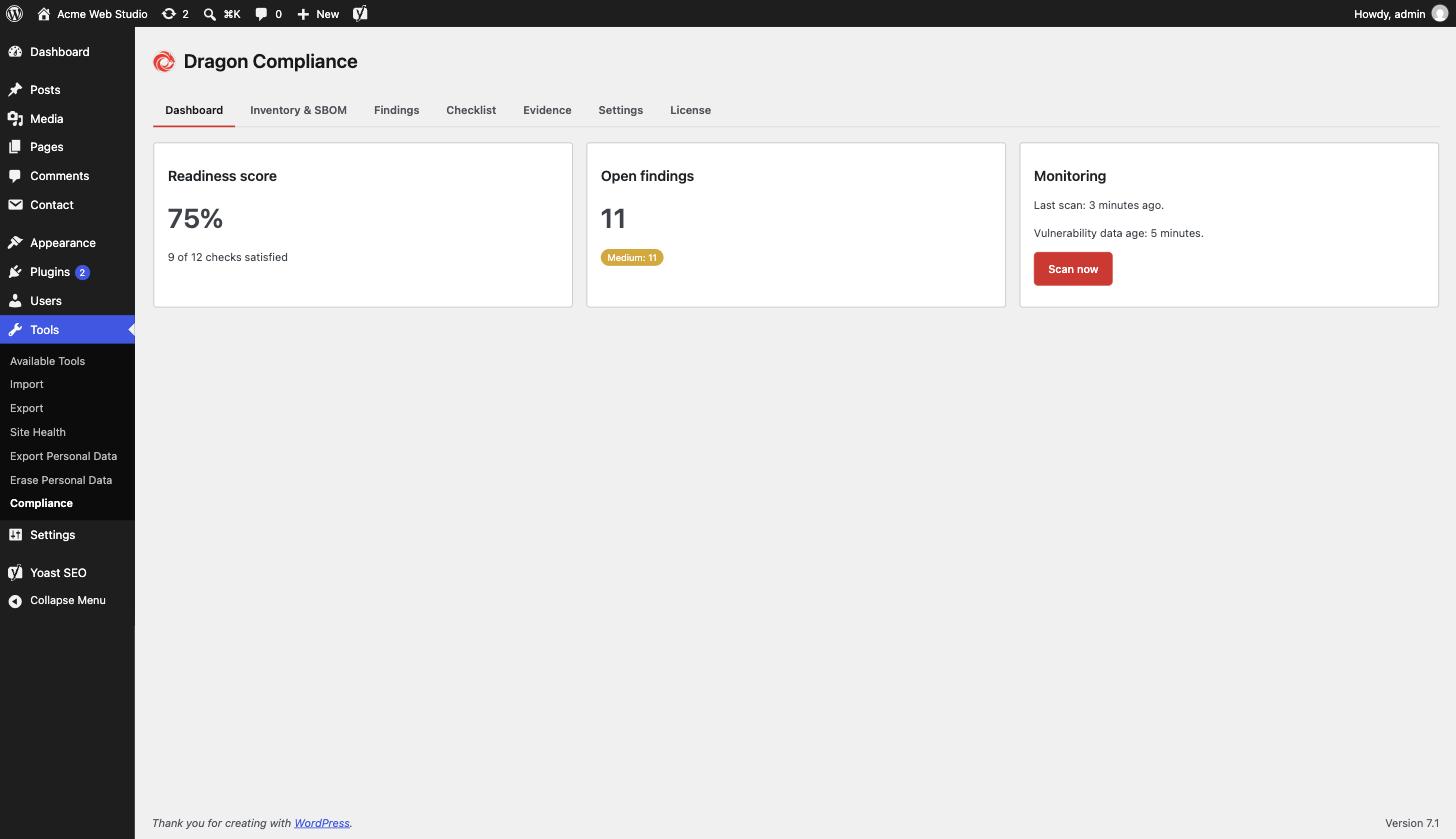Open the Findings tab

396,110
